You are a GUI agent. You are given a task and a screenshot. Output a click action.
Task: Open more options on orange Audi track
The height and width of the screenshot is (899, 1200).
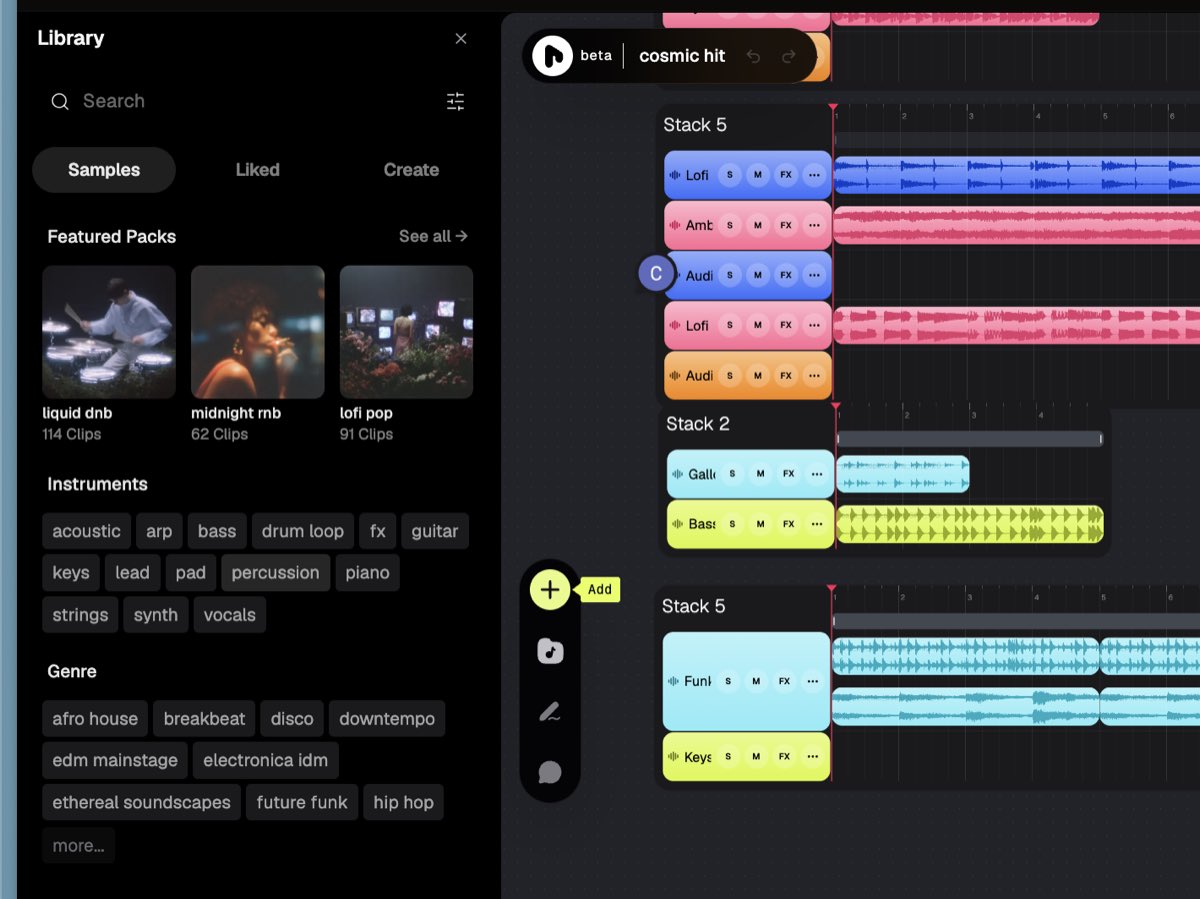[x=814, y=375]
